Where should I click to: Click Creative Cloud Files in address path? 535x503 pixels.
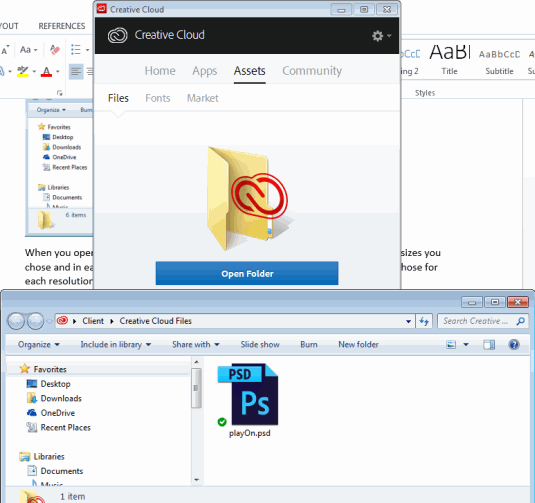point(156,321)
